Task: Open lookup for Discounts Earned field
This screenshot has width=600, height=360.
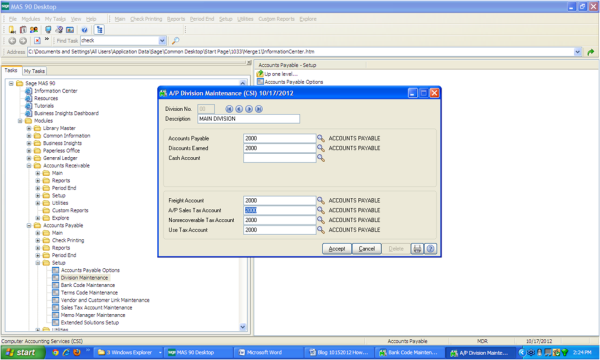Action: click(321, 148)
